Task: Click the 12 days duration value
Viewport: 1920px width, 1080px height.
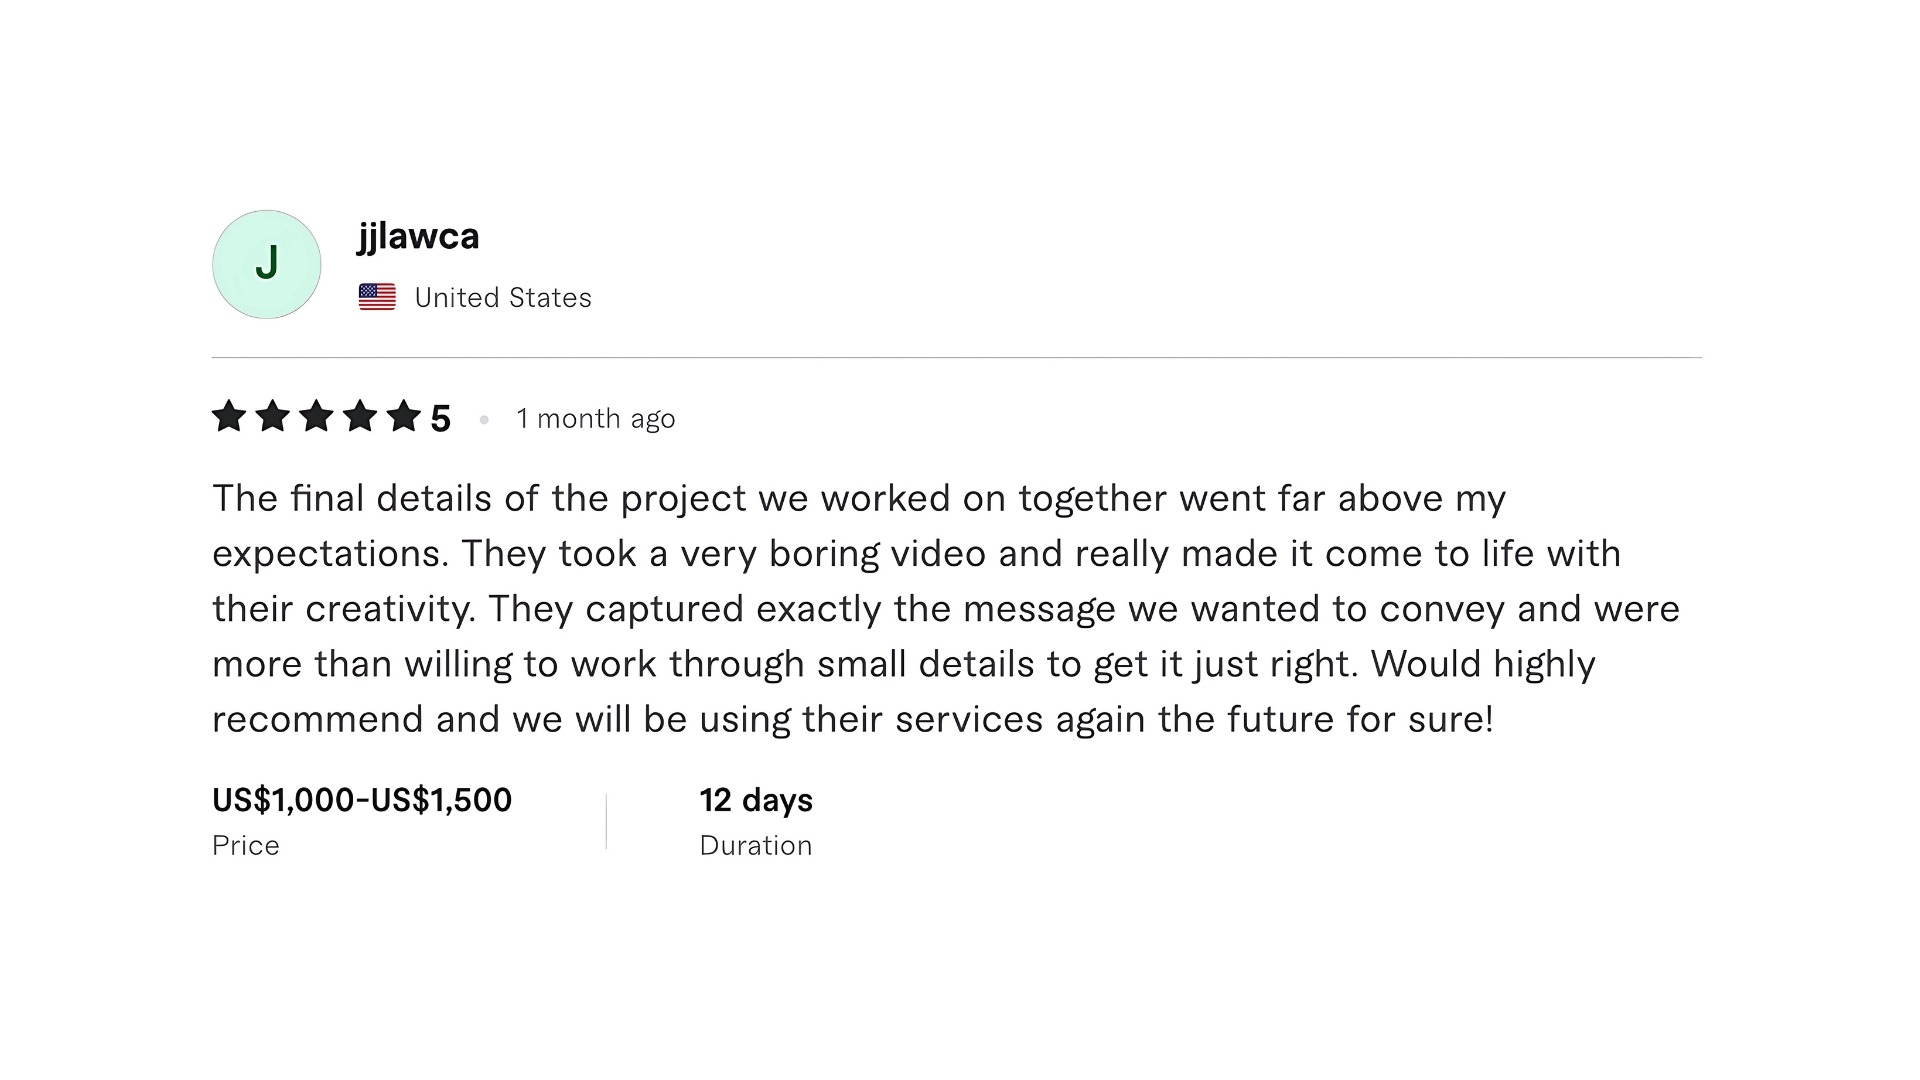Action: pos(756,801)
